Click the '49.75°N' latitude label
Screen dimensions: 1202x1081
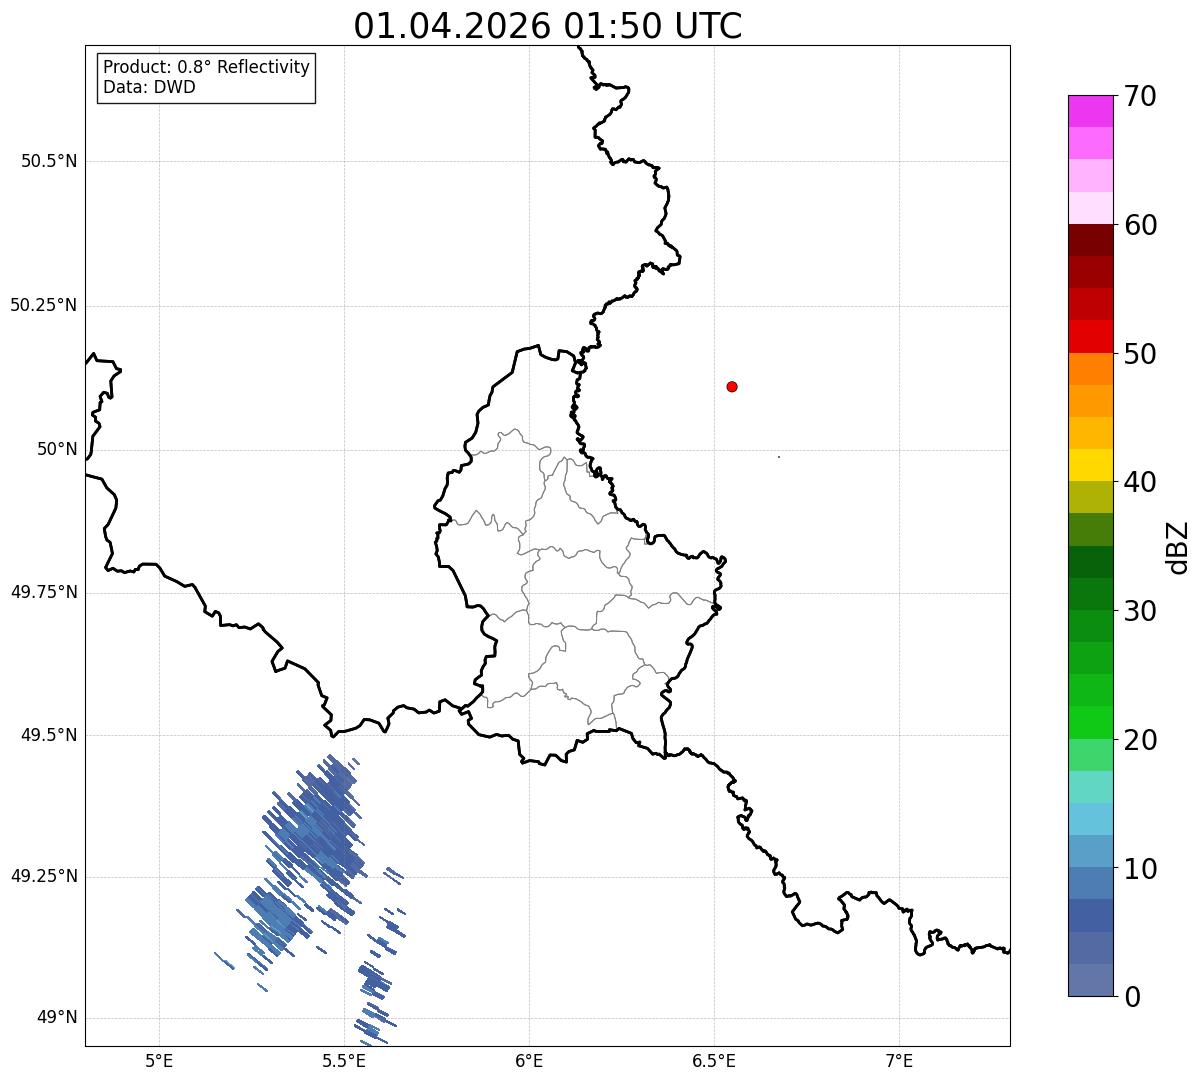click(44, 592)
